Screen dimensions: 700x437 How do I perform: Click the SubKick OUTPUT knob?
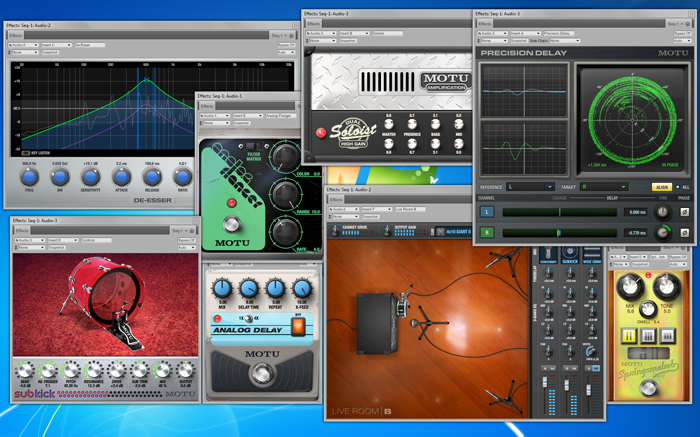coord(185,370)
